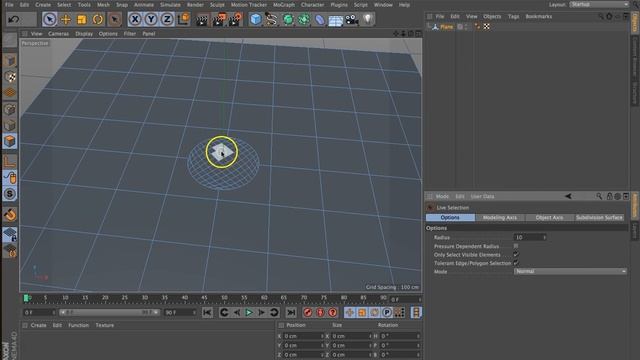Viewport: 640px width, 360px height.
Task: Select the Scale tool
Action: click(x=82, y=19)
